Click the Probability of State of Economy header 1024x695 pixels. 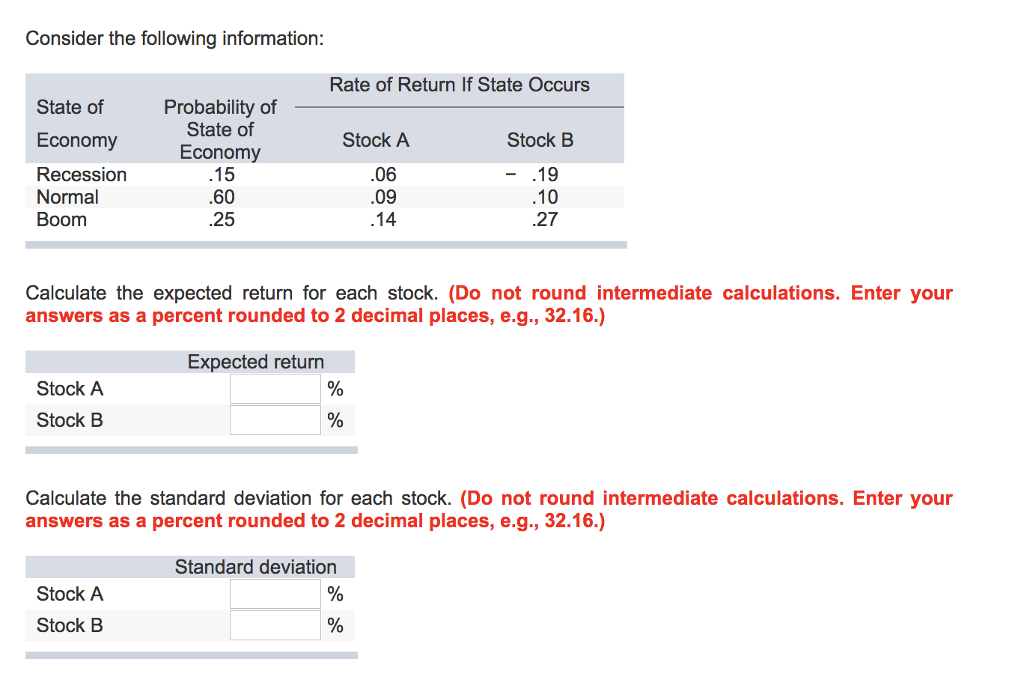[x=220, y=129]
